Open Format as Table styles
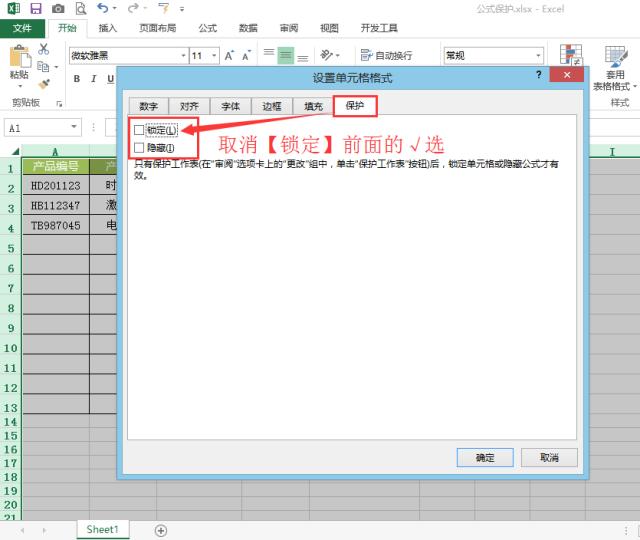 click(x=616, y=67)
